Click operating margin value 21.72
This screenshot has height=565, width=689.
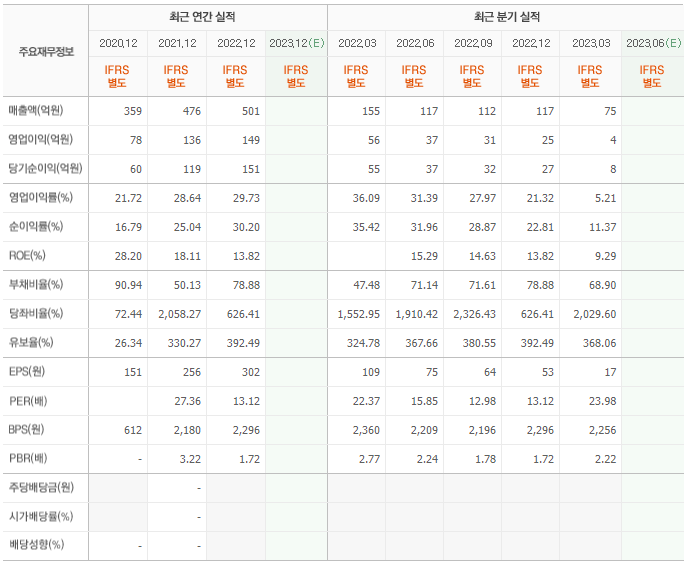(128, 198)
